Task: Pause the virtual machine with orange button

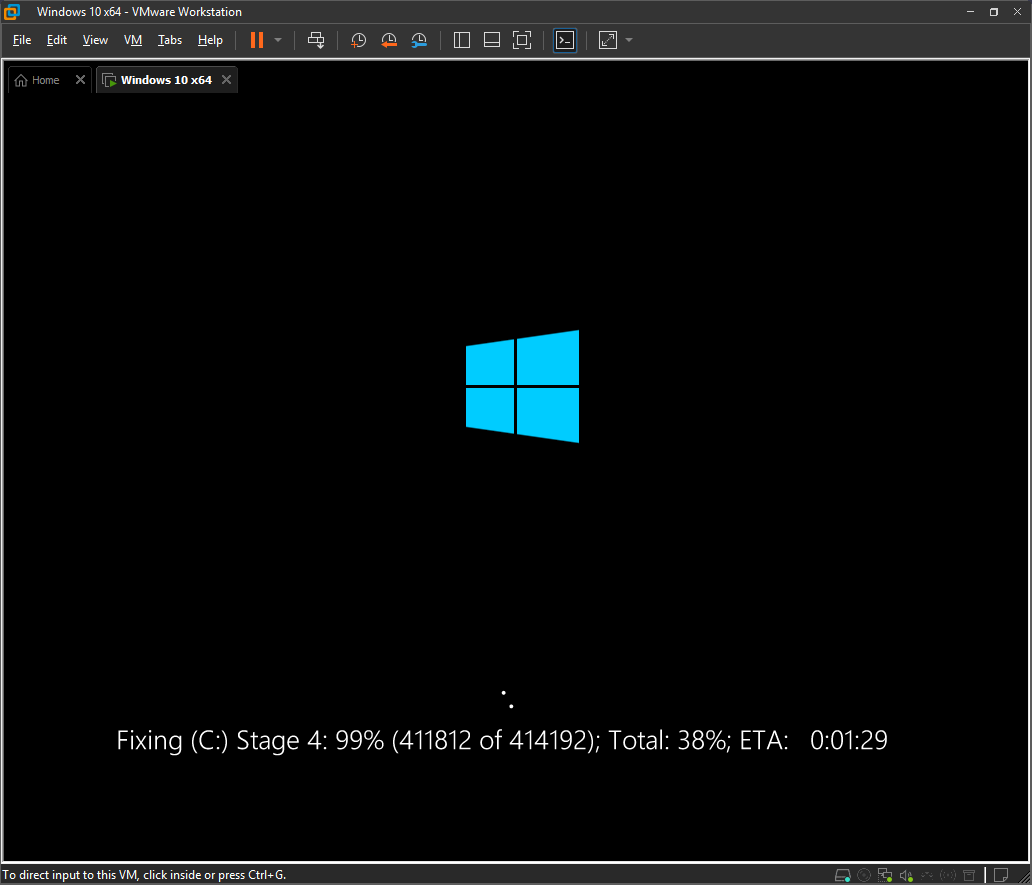Action: click(x=257, y=40)
